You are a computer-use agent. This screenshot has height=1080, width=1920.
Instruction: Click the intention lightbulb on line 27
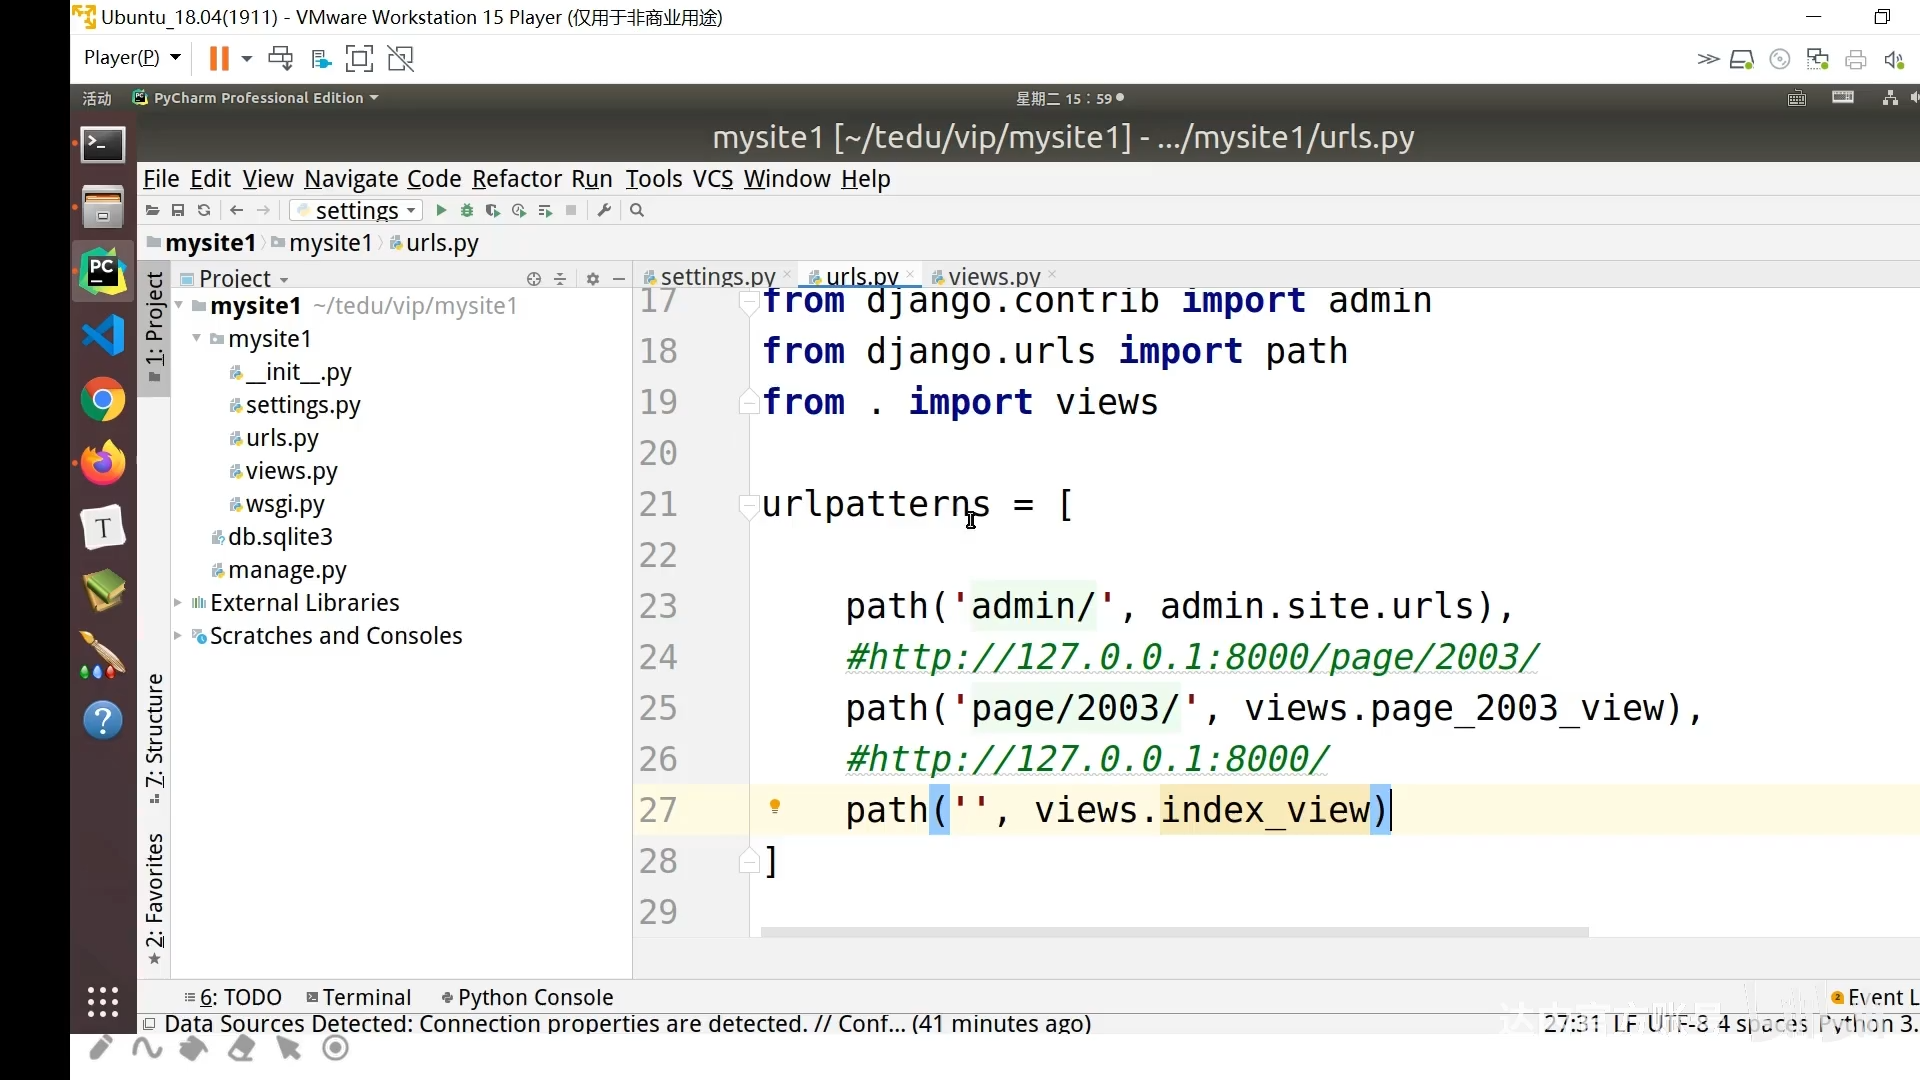[x=774, y=806]
